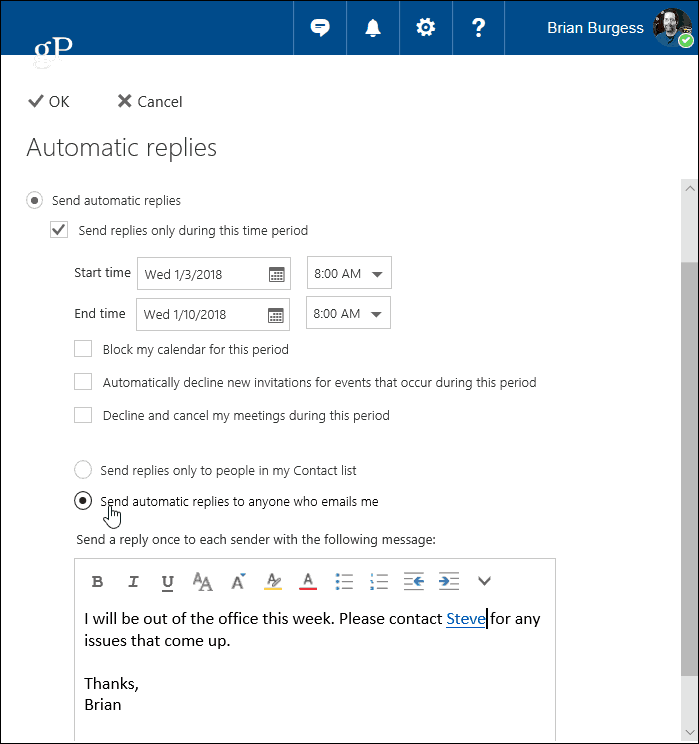Click OK to save automatic replies

[49, 102]
